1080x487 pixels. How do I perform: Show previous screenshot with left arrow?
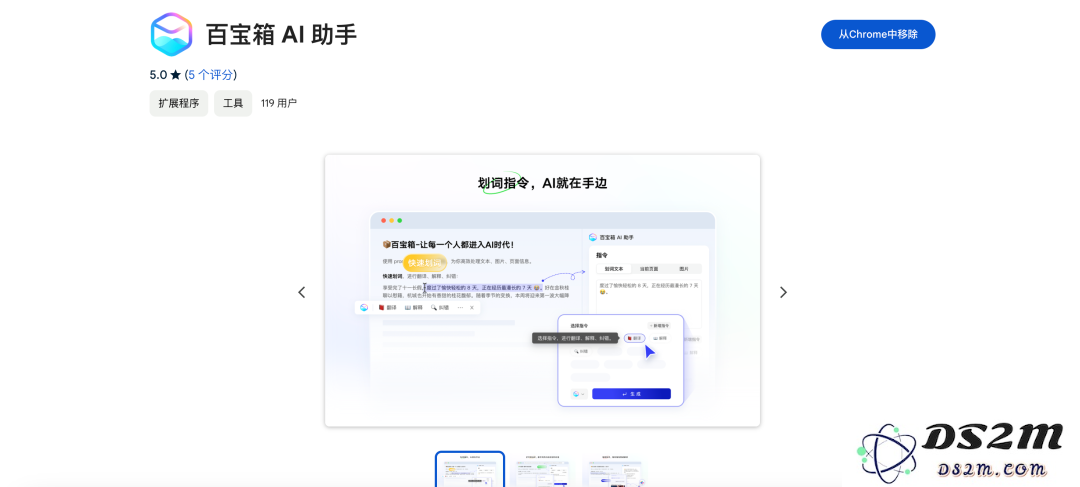[302, 292]
